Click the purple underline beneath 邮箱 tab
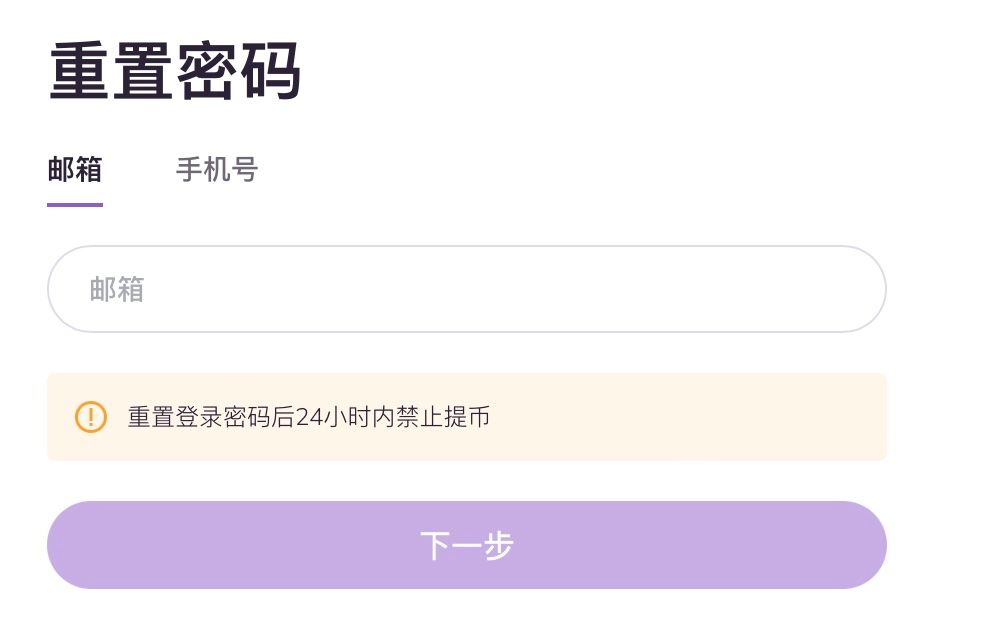 [75, 204]
